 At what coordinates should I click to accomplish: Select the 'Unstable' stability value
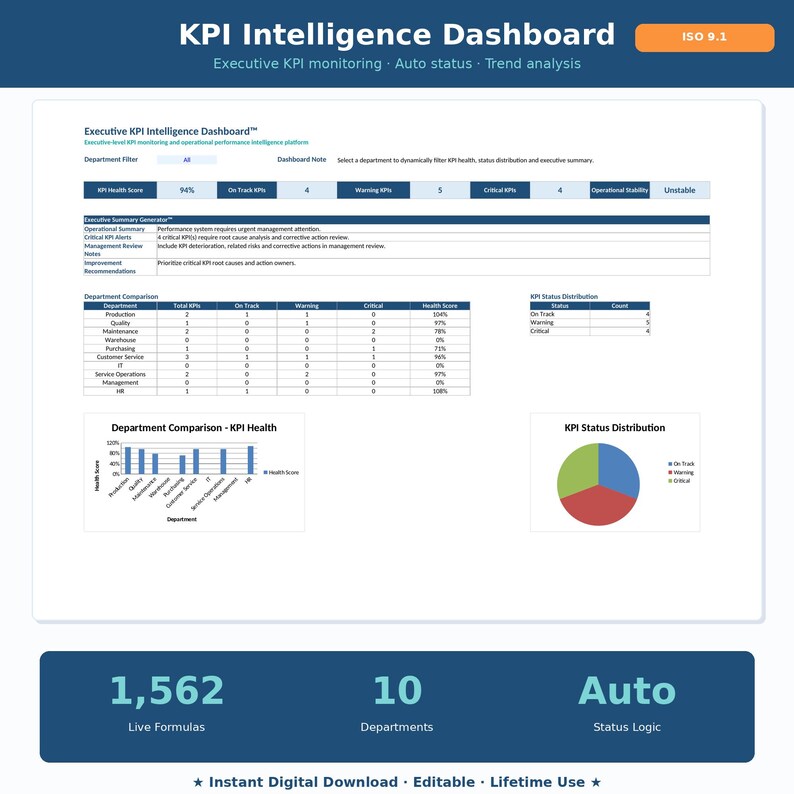pos(680,190)
